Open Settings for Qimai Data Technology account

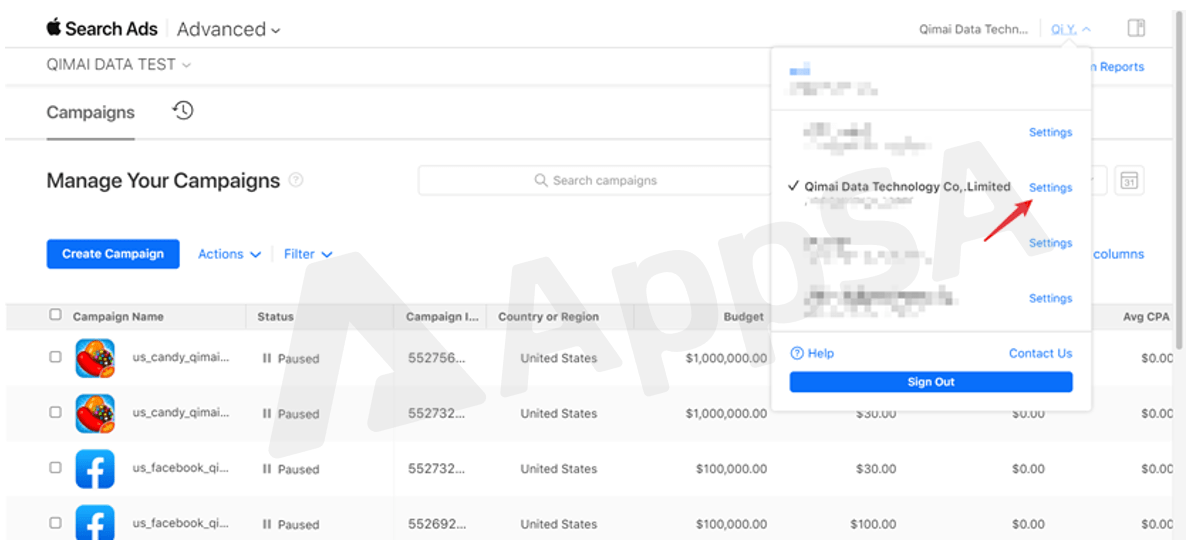1050,187
